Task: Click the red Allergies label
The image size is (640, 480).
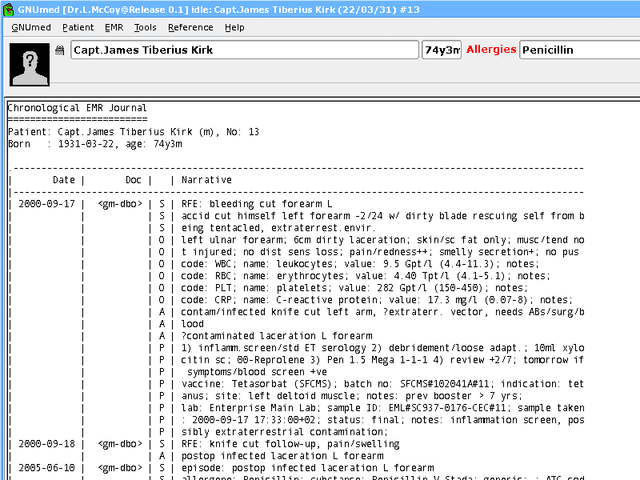Action: [x=491, y=50]
